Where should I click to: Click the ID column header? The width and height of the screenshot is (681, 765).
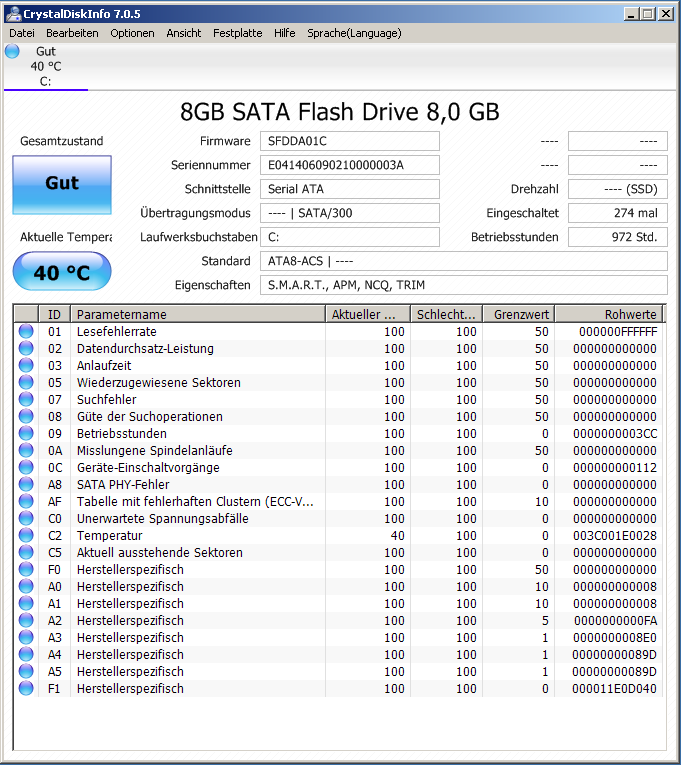54,314
